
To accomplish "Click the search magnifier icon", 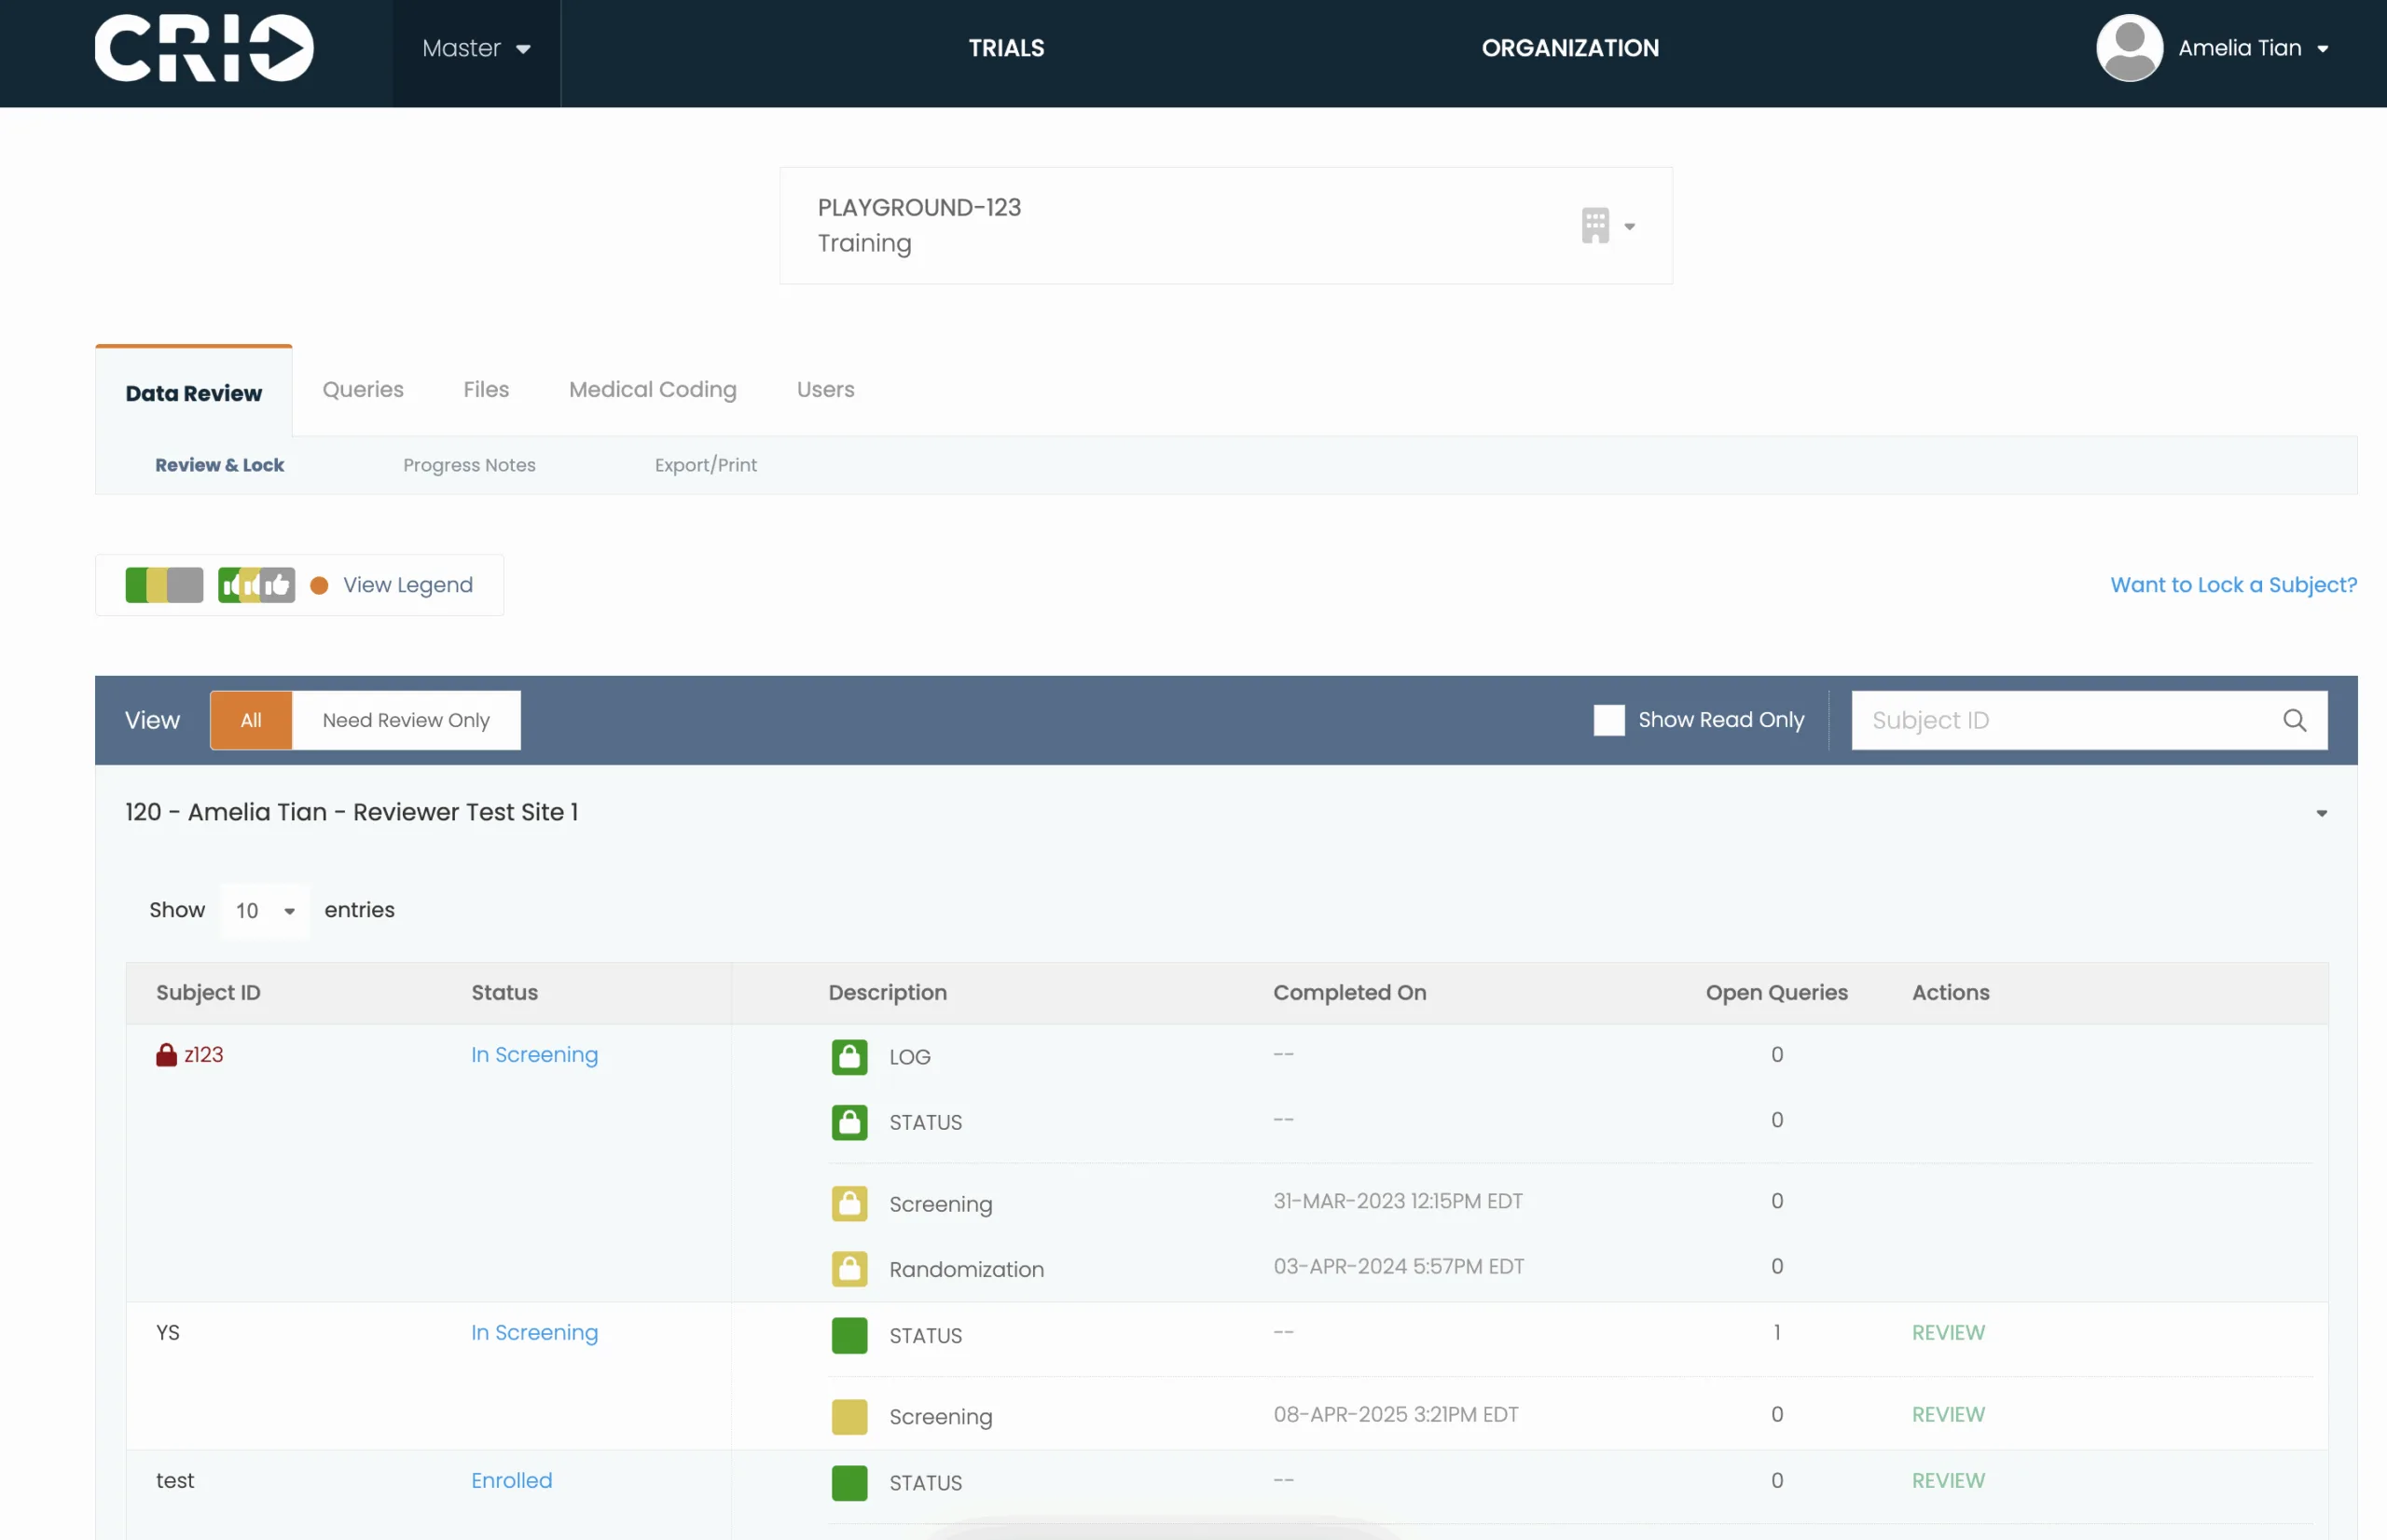I will point(2294,720).
